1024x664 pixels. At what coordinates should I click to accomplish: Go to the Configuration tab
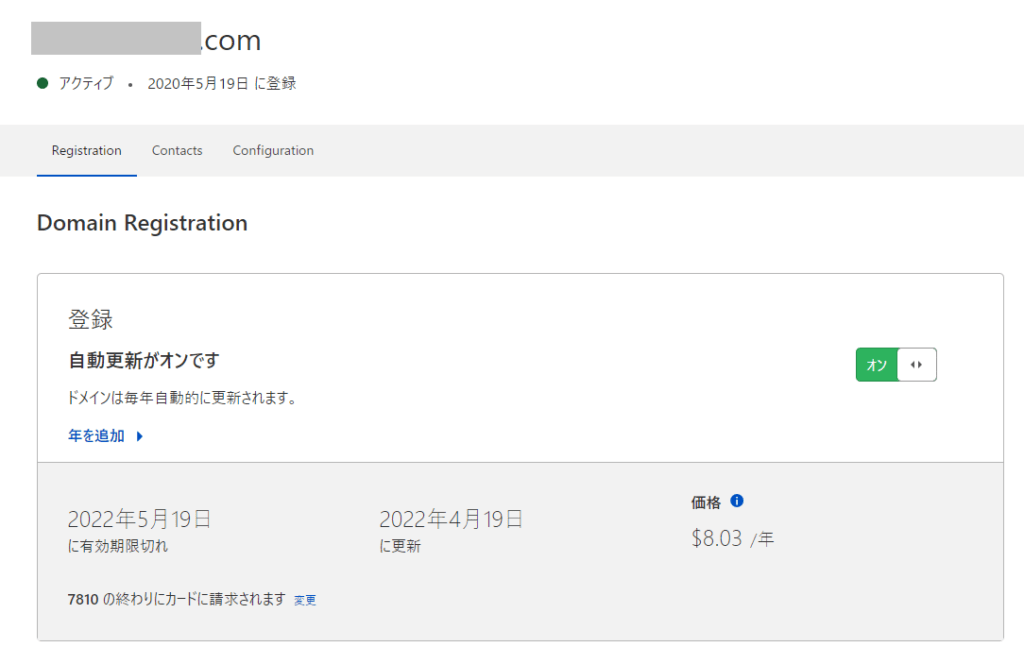(x=273, y=151)
